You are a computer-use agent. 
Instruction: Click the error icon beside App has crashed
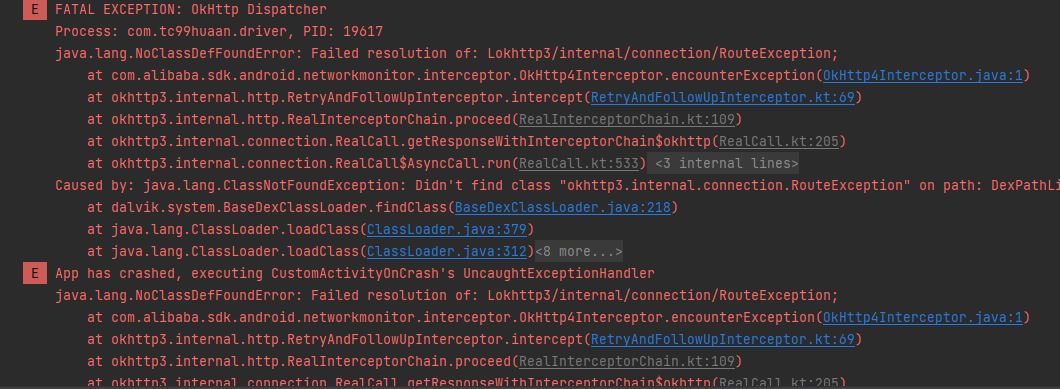coord(34,273)
